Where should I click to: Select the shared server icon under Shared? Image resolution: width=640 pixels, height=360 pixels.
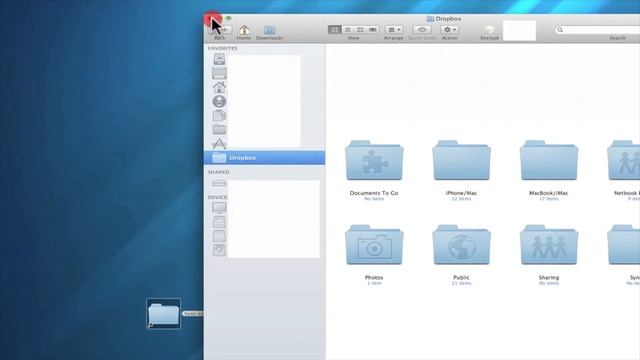click(219, 183)
